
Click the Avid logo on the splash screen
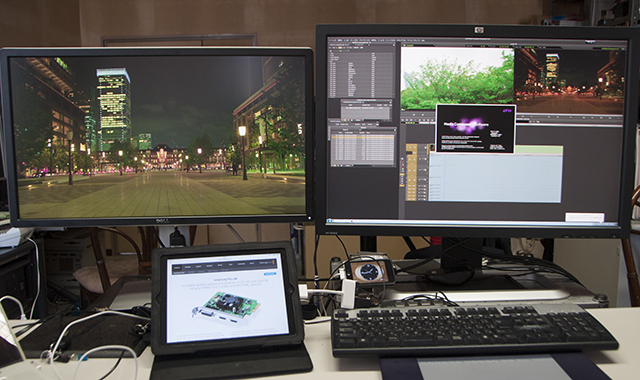pyautogui.click(x=507, y=111)
